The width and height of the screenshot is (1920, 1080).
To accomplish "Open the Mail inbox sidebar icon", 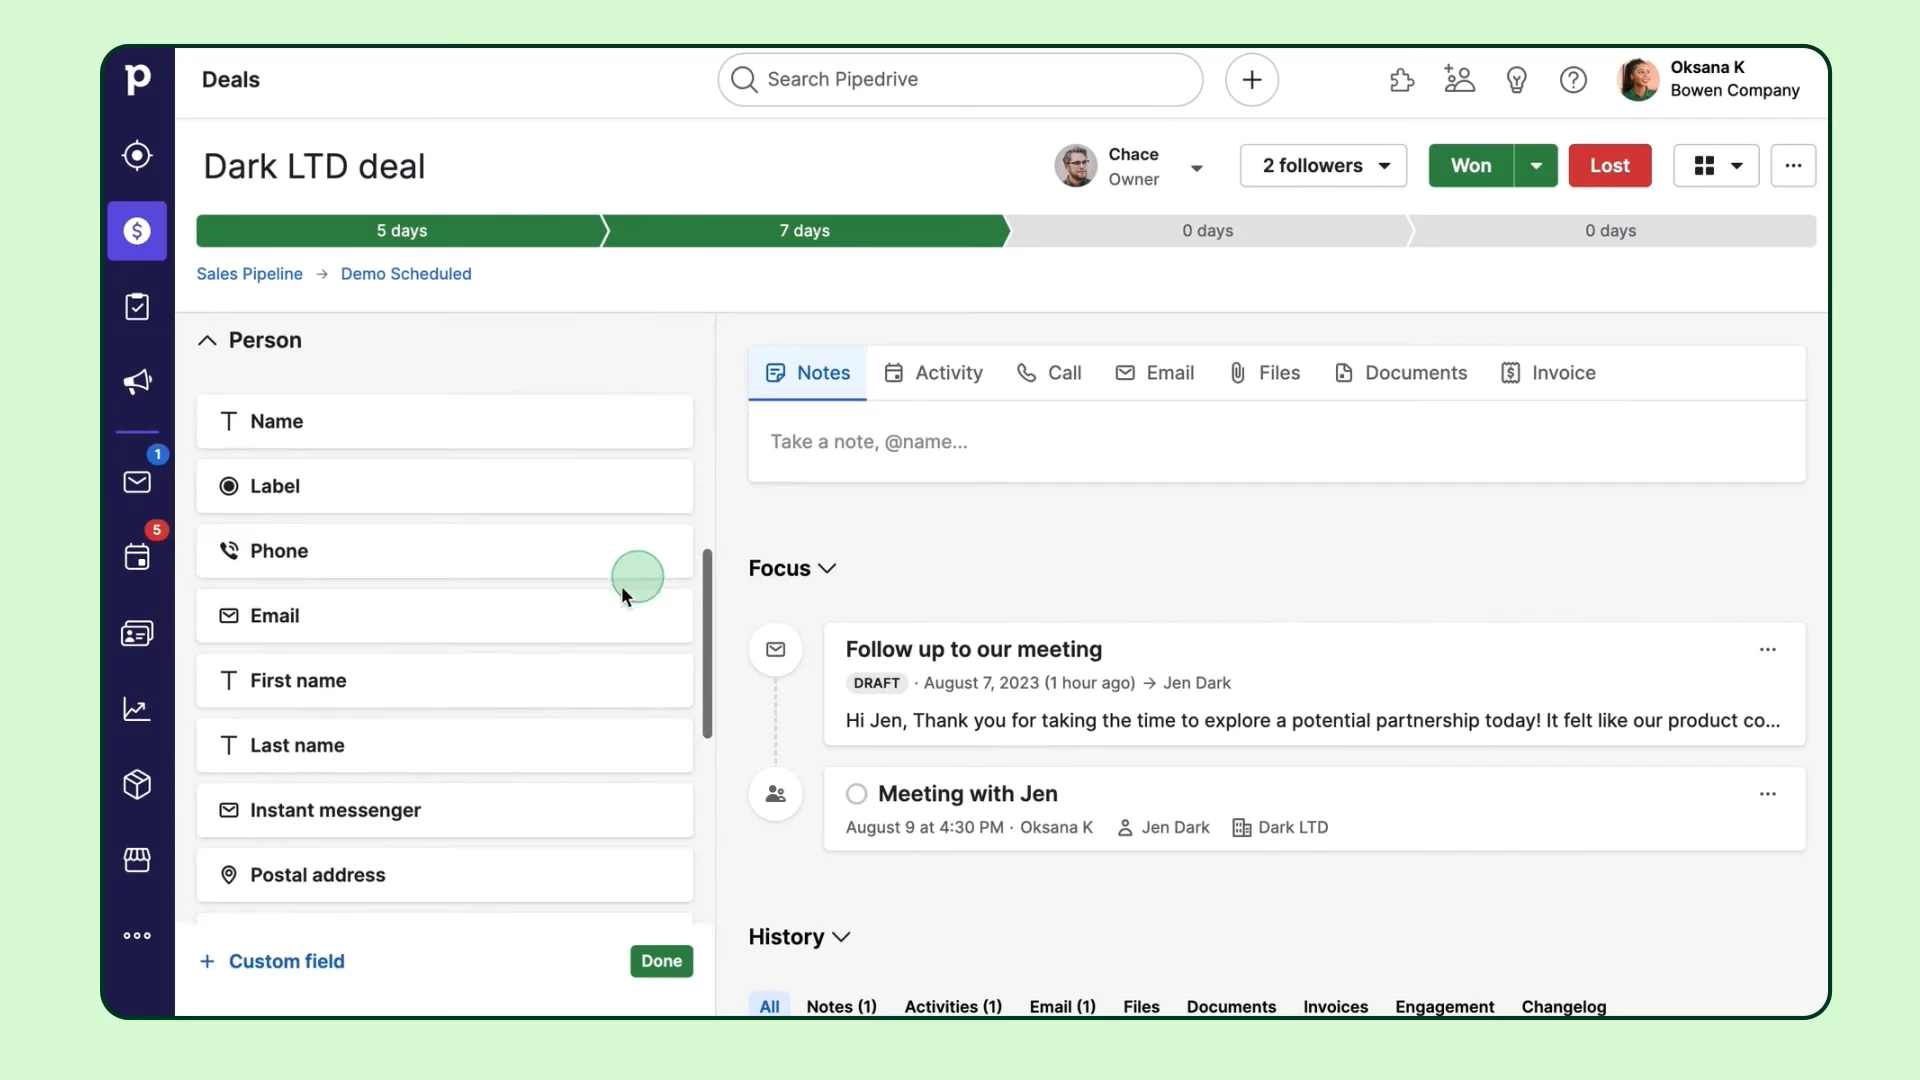I will click(137, 482).
